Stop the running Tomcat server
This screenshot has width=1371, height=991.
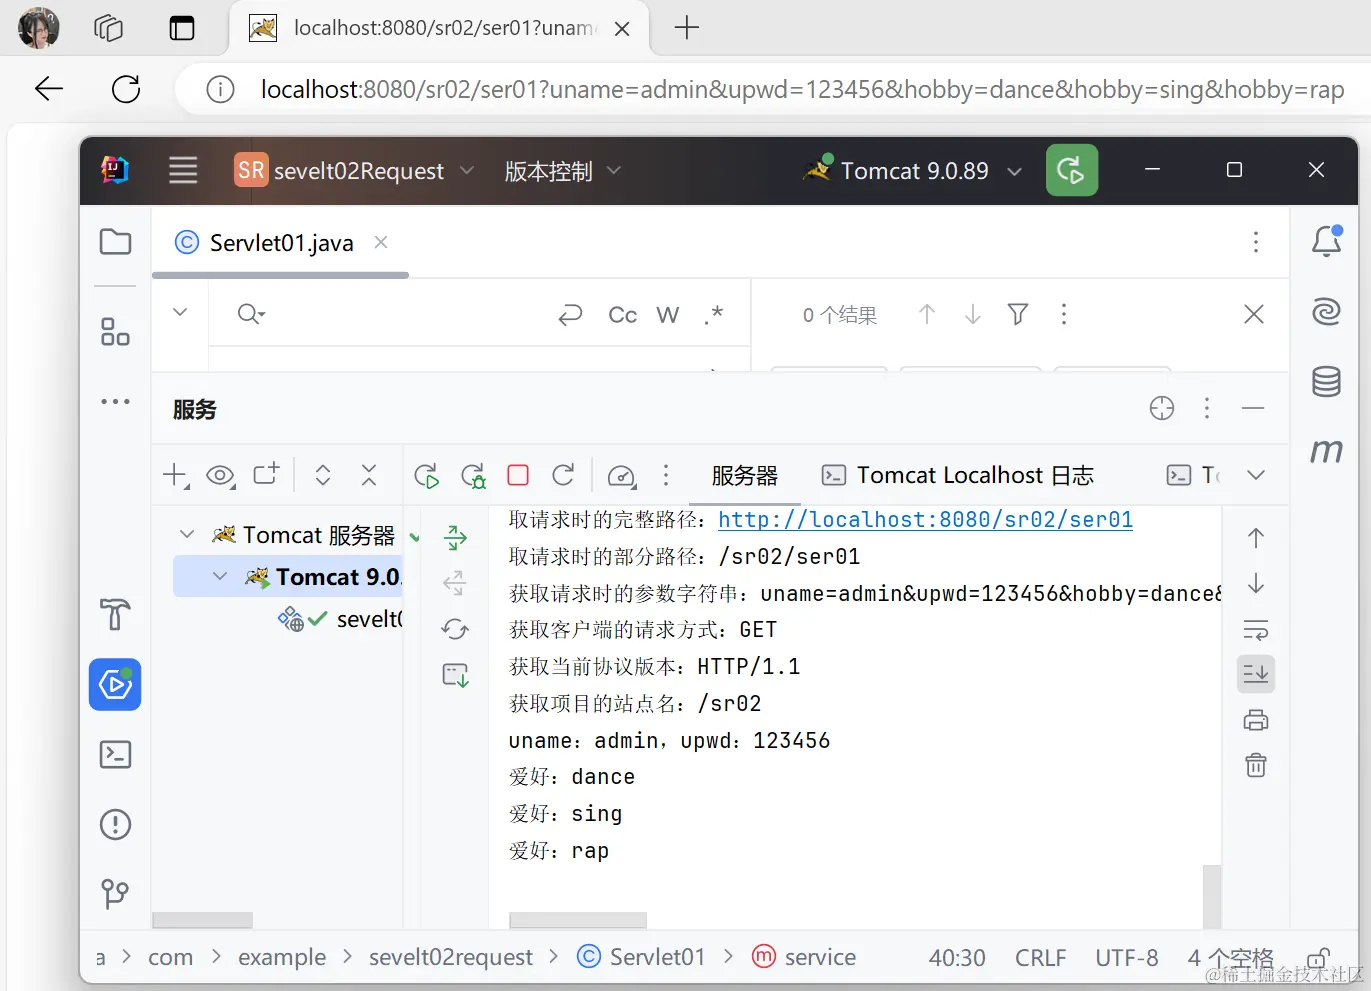pos(517,475)
